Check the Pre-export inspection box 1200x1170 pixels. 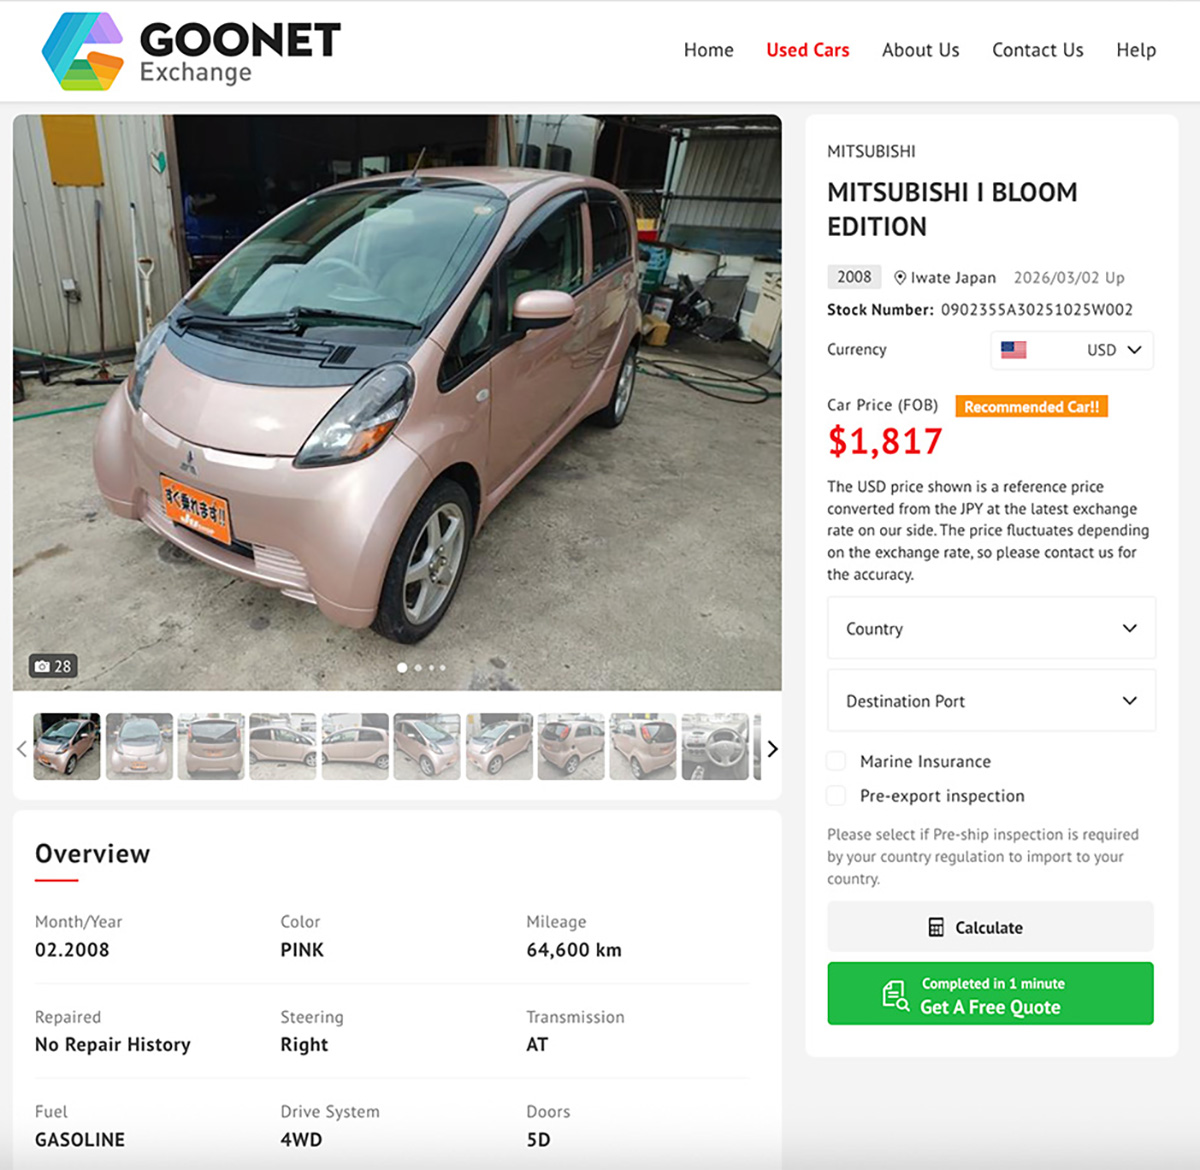coord(836,796)
